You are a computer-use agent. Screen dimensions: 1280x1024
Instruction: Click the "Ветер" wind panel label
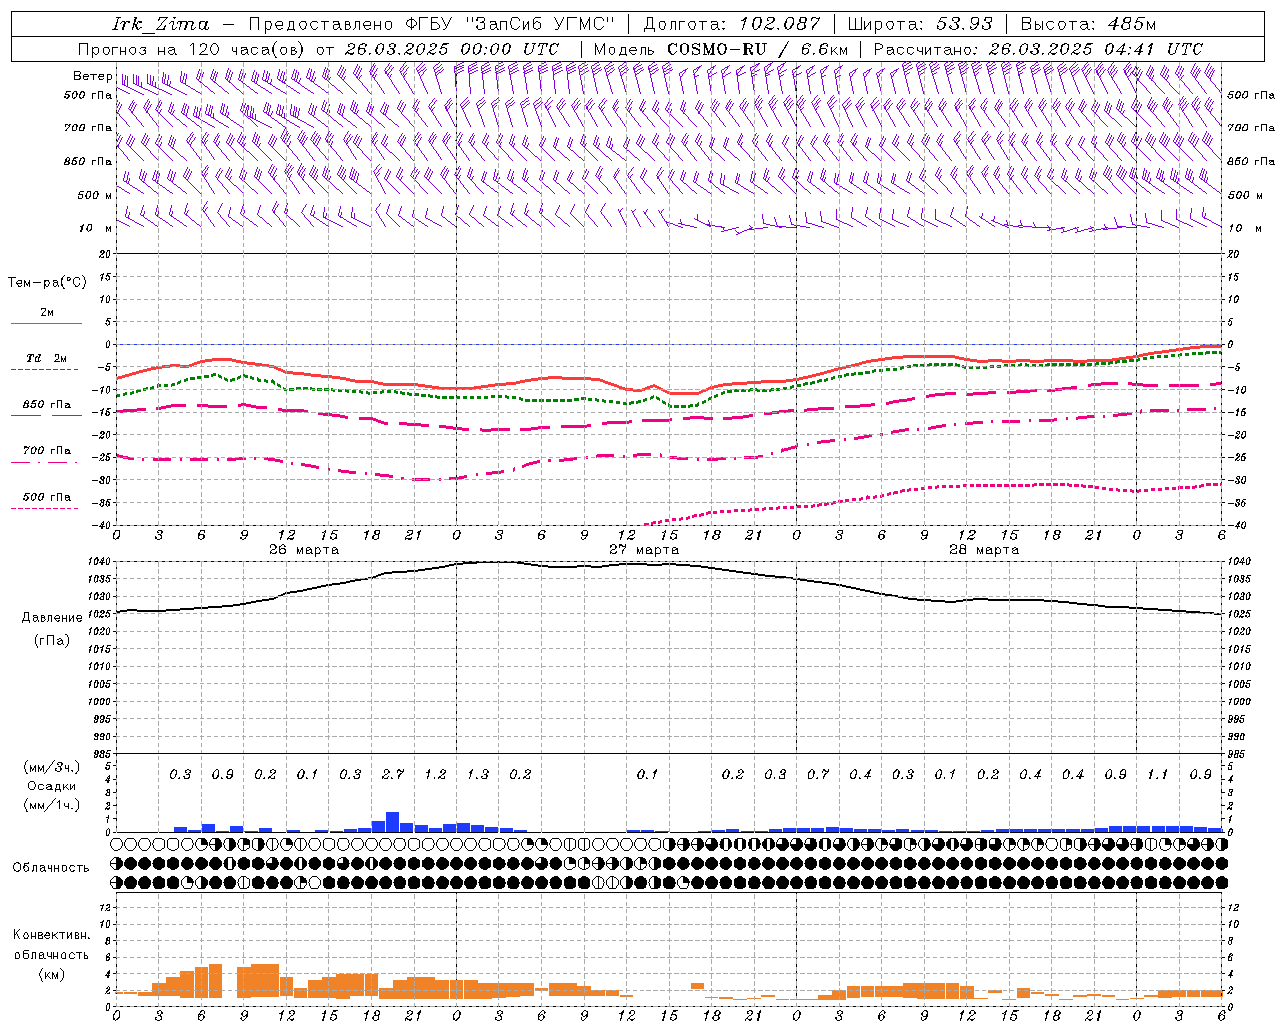[92, 76]
